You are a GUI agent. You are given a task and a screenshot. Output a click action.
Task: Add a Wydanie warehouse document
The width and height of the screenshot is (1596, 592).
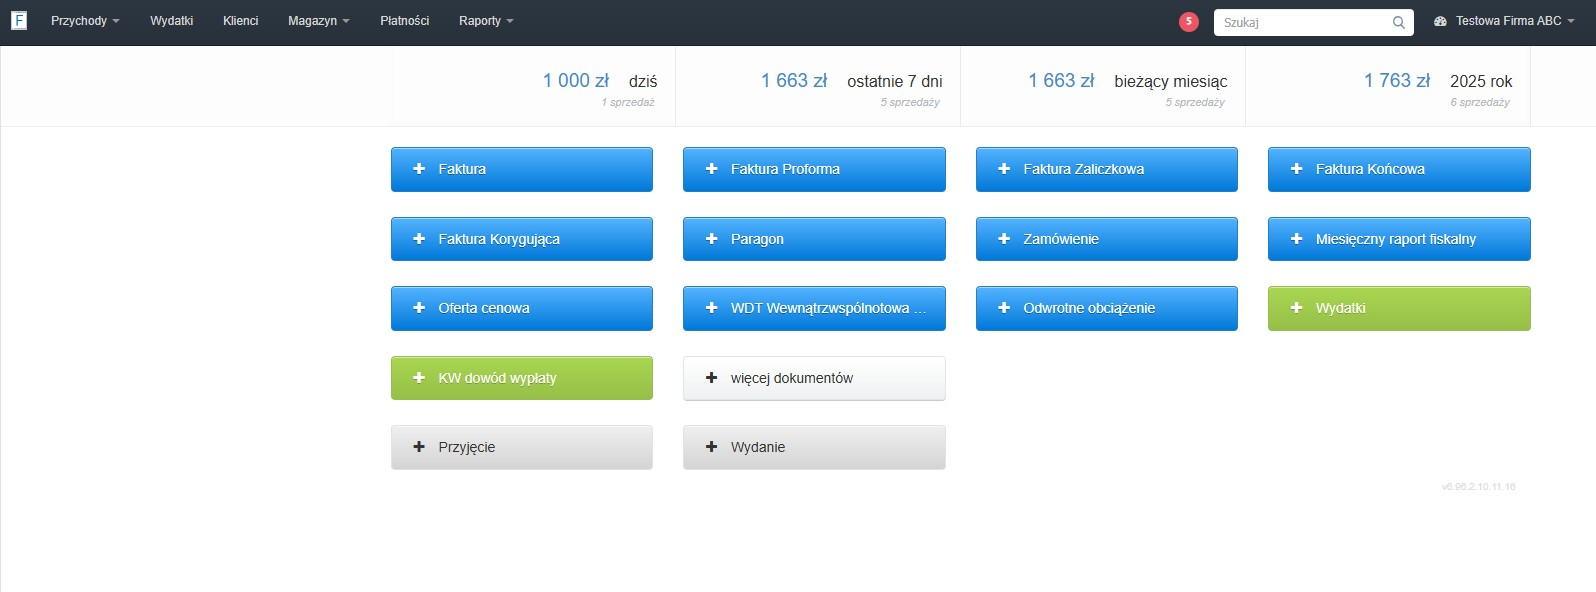pyautogui.click(x=814, y=447)
